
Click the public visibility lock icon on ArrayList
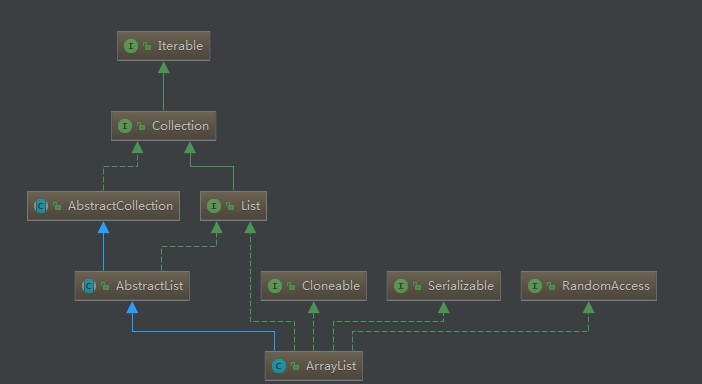[295, 366]
